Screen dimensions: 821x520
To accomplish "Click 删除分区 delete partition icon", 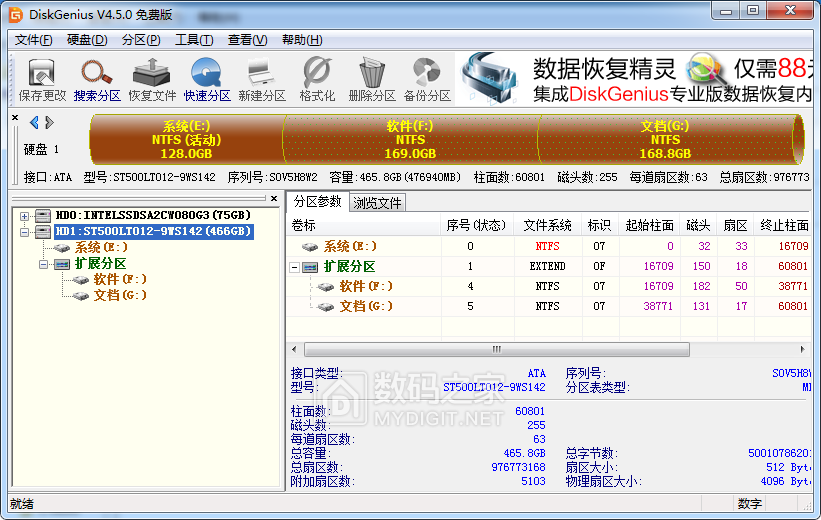I will point(372,80).
